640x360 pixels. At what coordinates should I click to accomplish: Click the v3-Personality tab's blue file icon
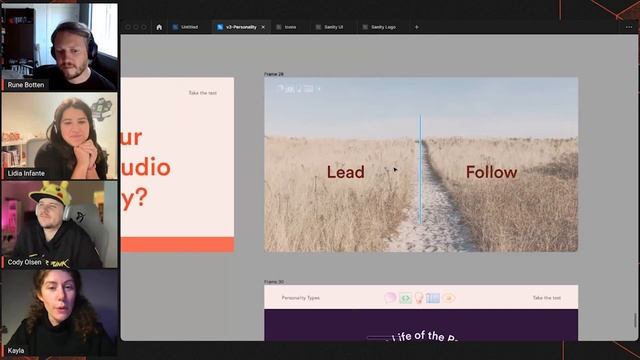[x=220, y=27]
